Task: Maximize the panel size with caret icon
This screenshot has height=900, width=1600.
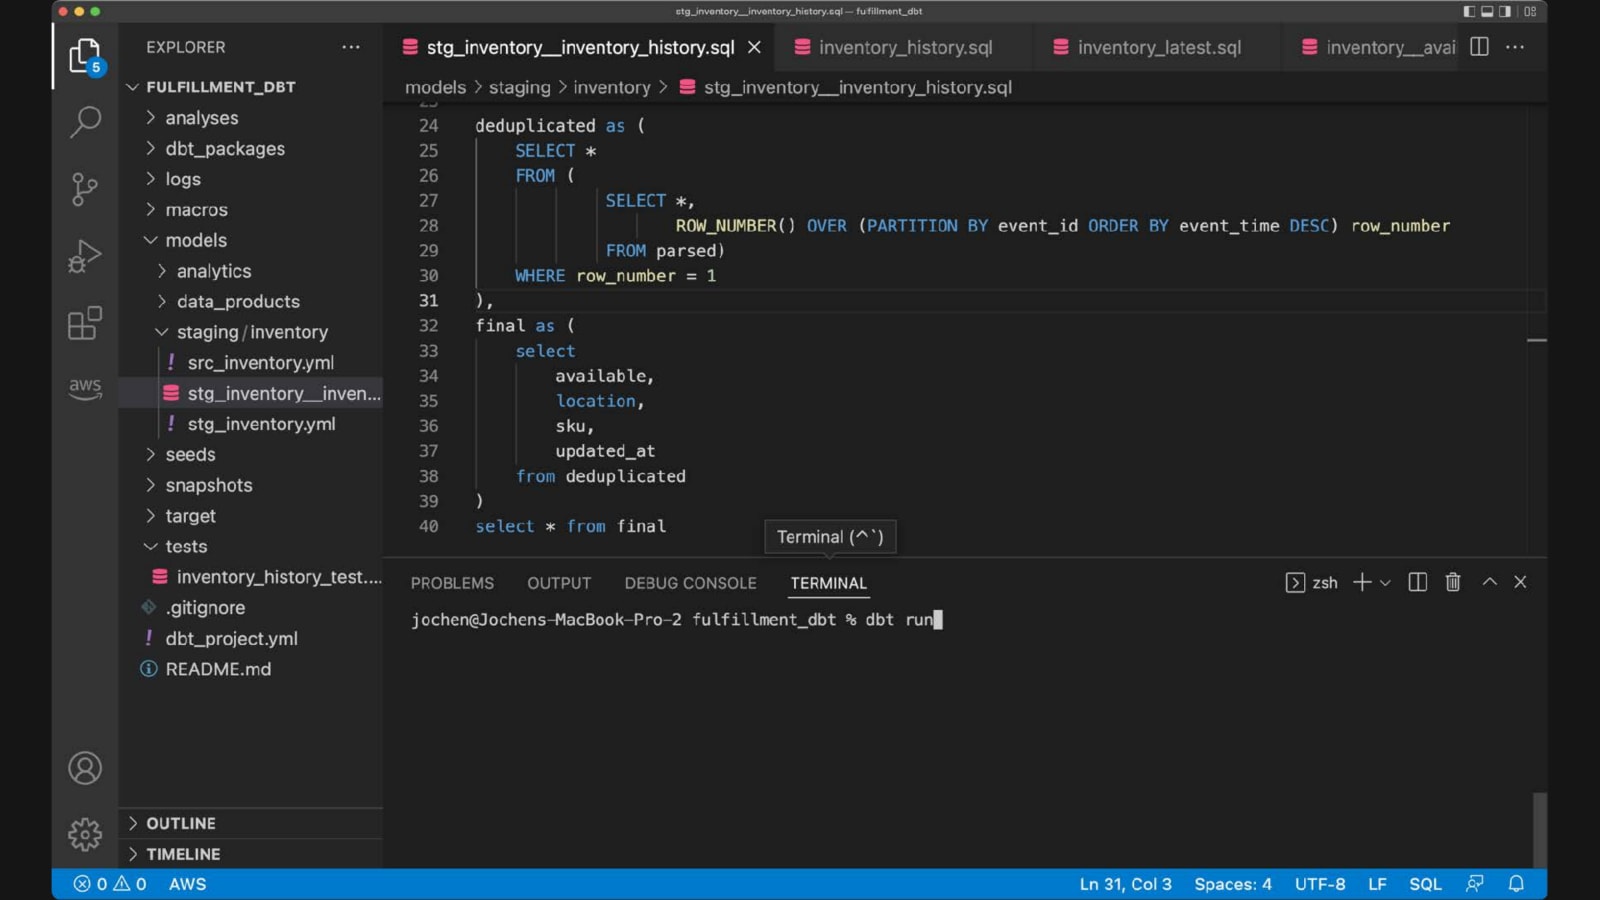Action: tap(1489, 581)
